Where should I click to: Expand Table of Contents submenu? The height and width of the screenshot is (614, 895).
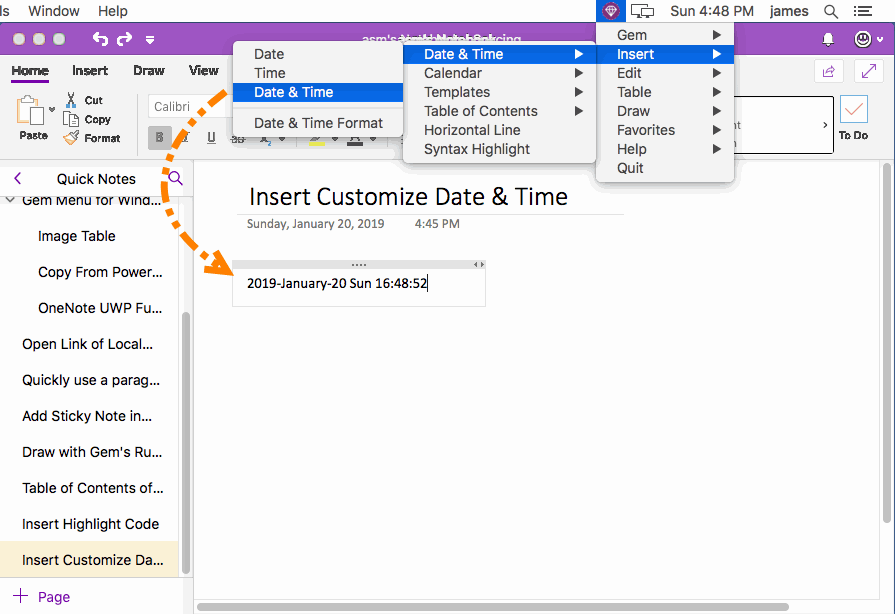499,111
